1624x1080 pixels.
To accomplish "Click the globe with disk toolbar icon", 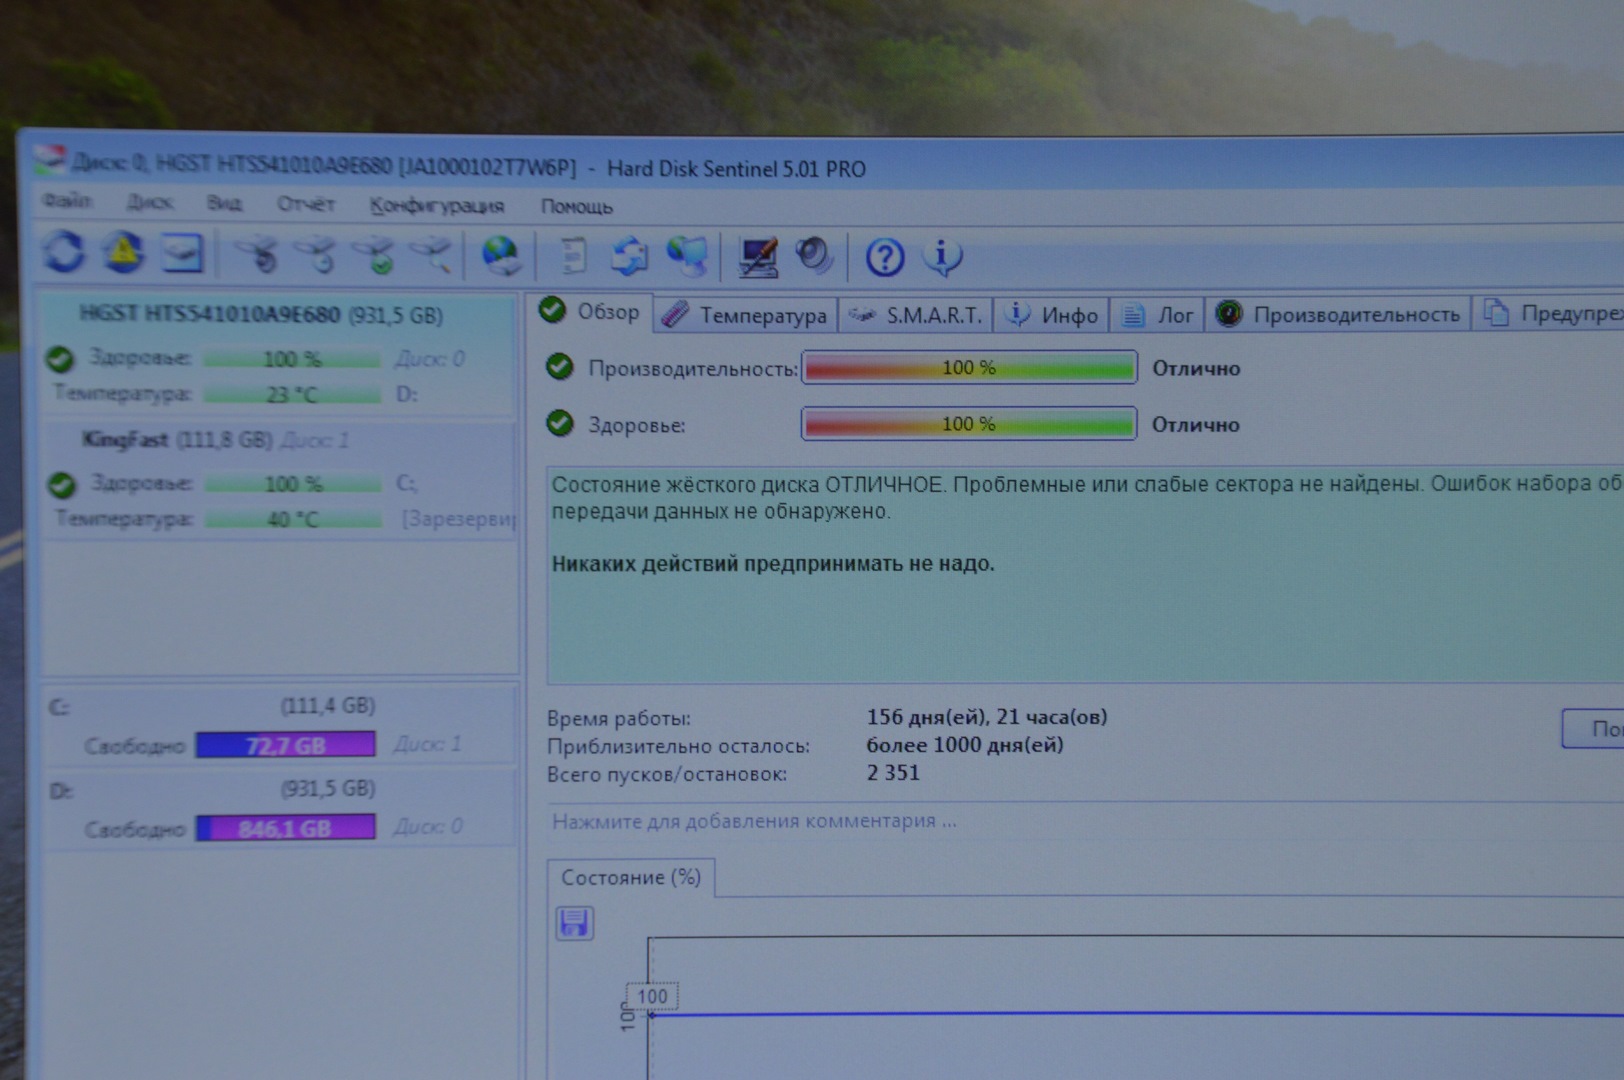I will (x=500, y=256).
